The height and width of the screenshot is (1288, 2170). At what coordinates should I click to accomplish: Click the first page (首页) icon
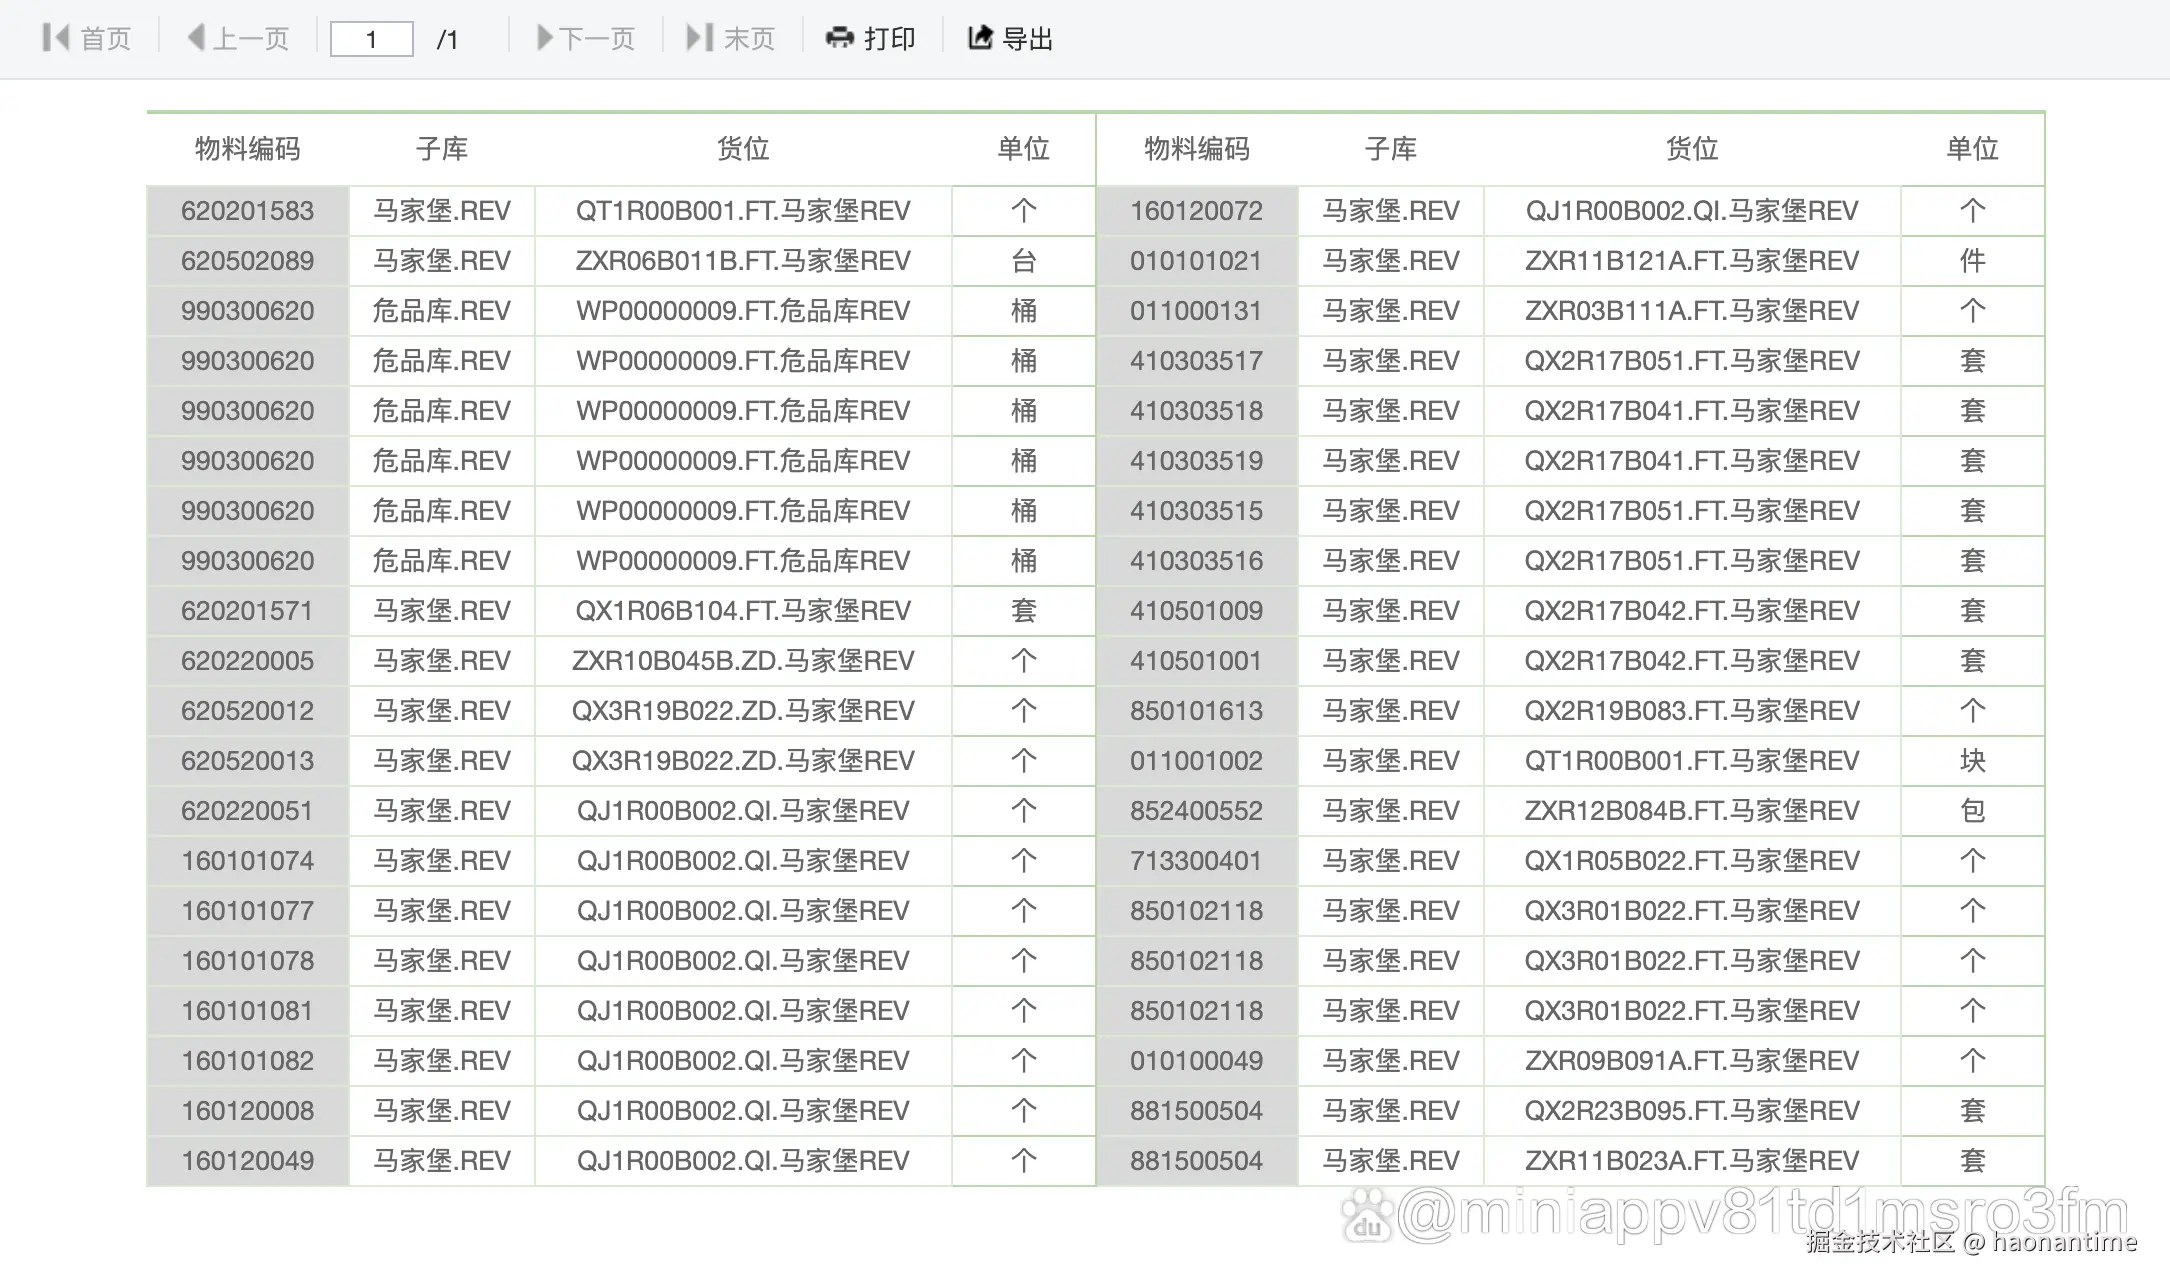(x=56, y=38)
